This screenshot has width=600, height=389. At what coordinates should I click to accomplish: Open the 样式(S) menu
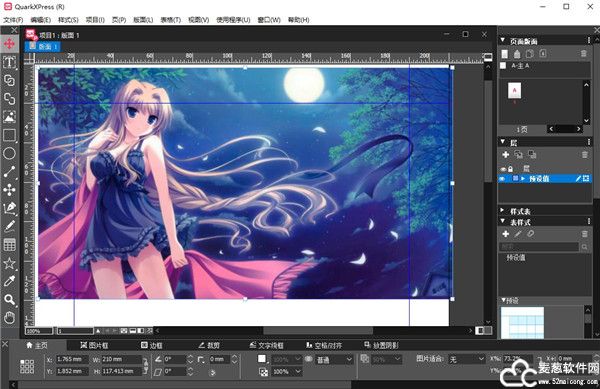point(68,20)
